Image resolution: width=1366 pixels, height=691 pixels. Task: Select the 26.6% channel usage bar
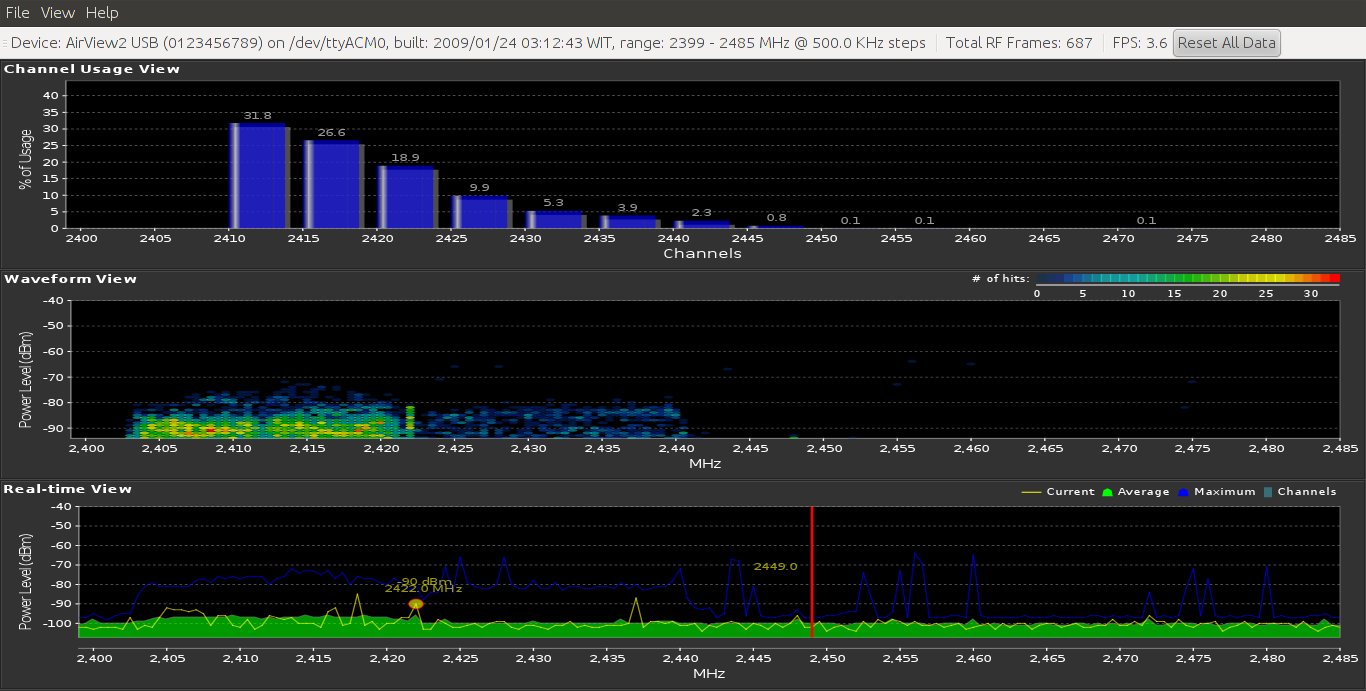coord(333,185)
